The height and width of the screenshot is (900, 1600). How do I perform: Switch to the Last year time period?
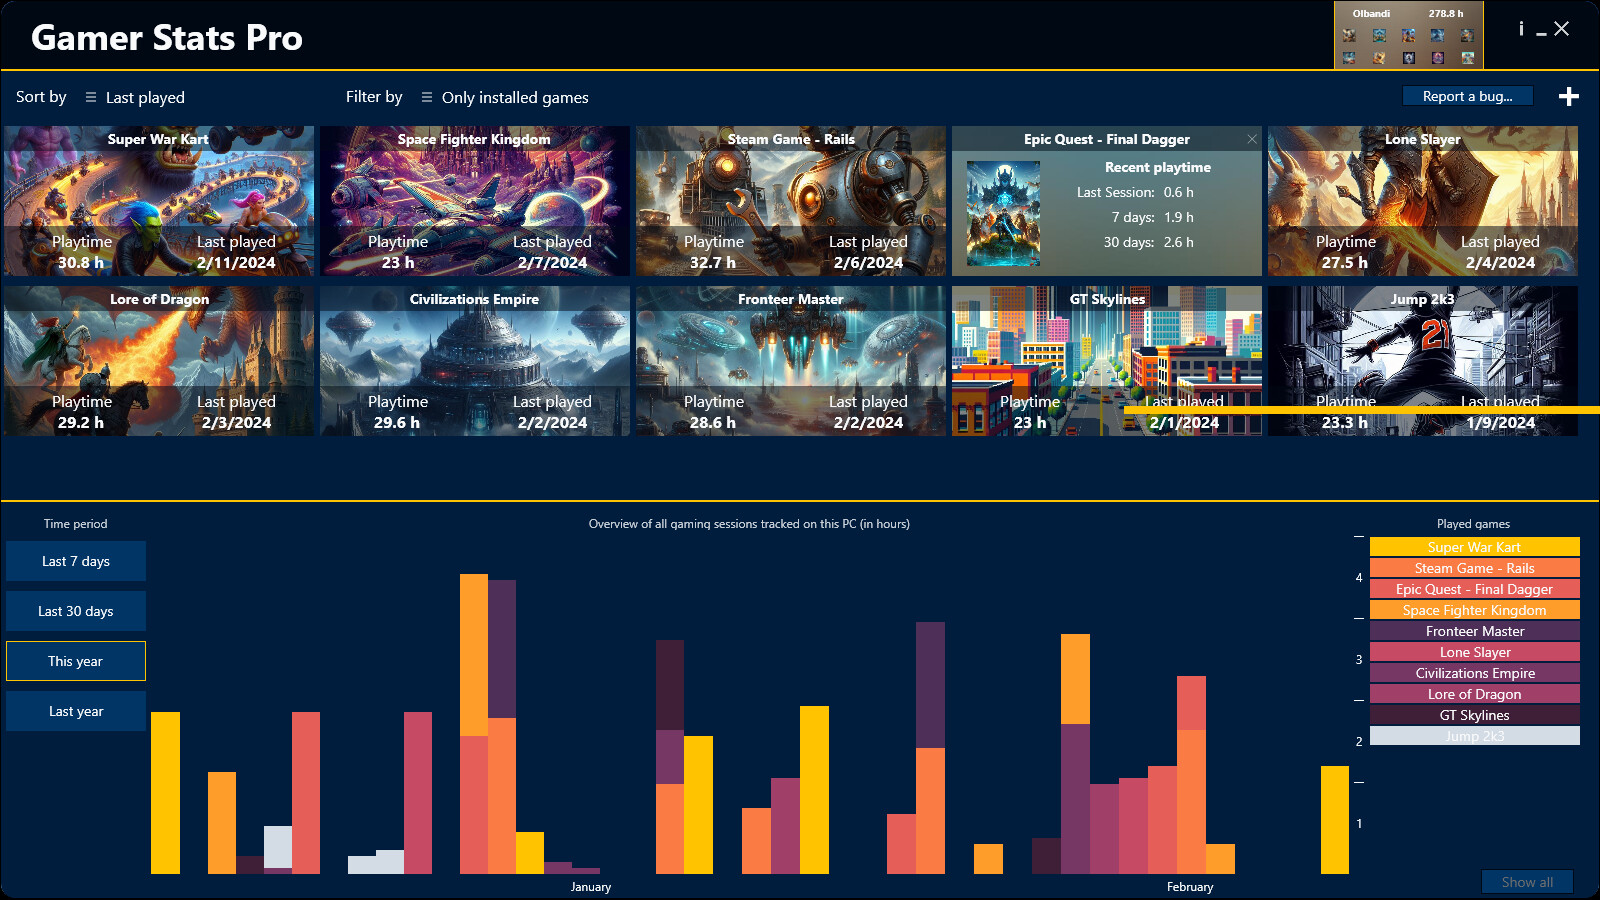point(75,711)
